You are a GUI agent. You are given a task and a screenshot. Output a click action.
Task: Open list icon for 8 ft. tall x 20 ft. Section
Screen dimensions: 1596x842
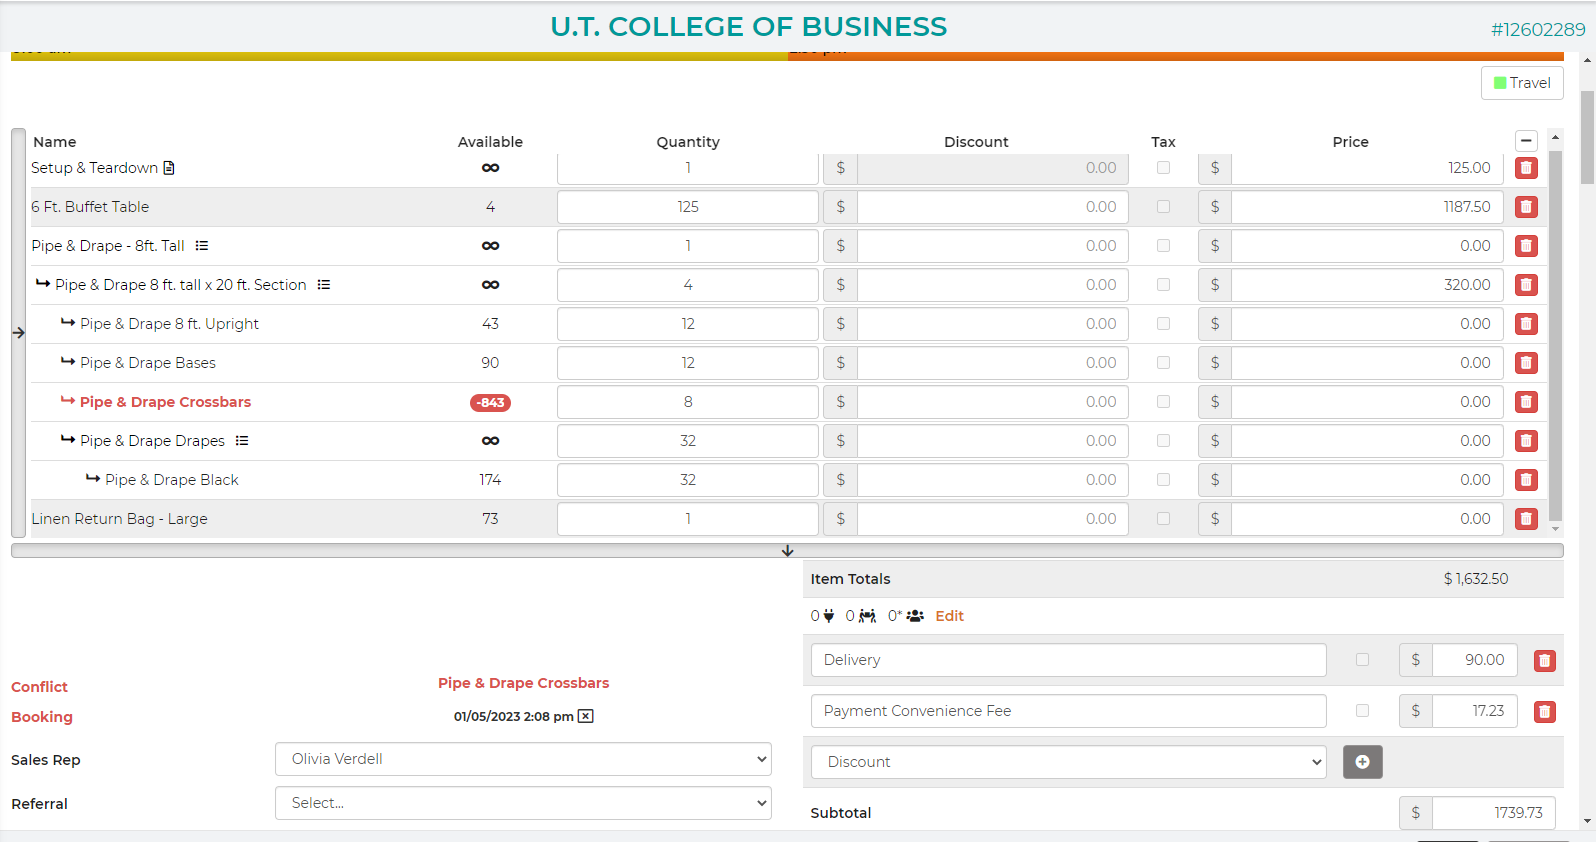click(324, 285)
